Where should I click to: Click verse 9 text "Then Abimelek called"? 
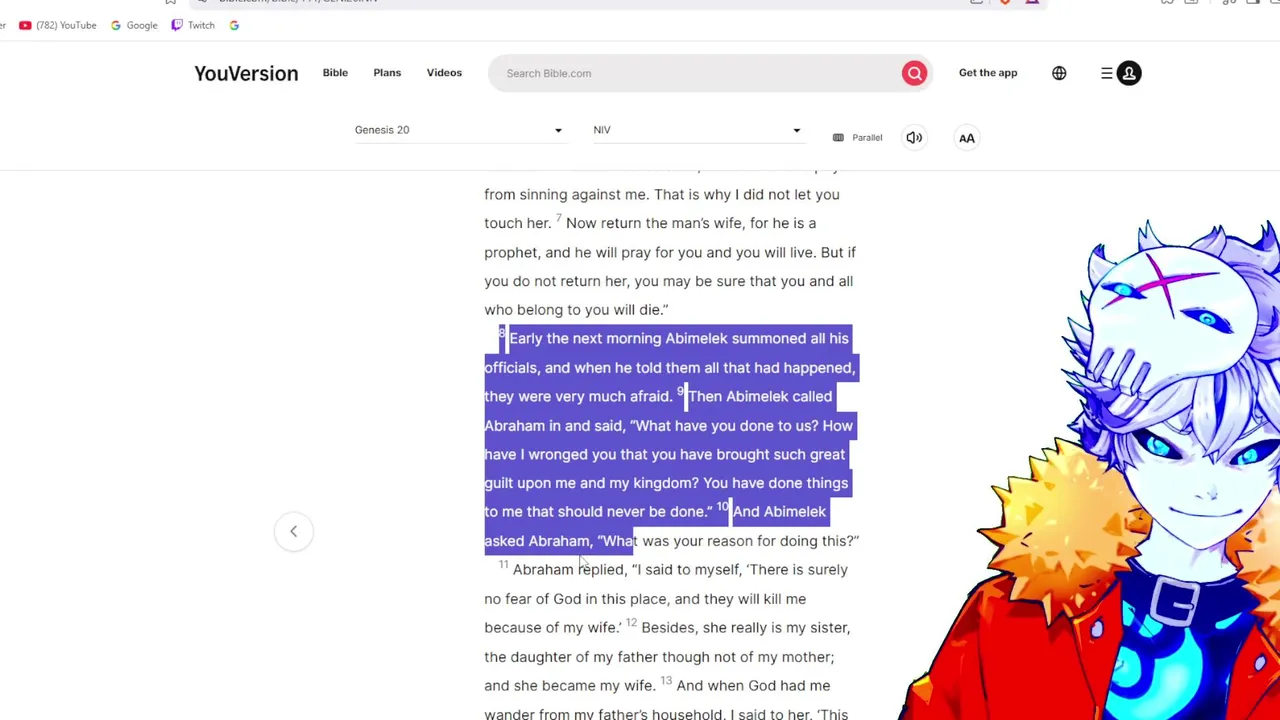point(760,397)
